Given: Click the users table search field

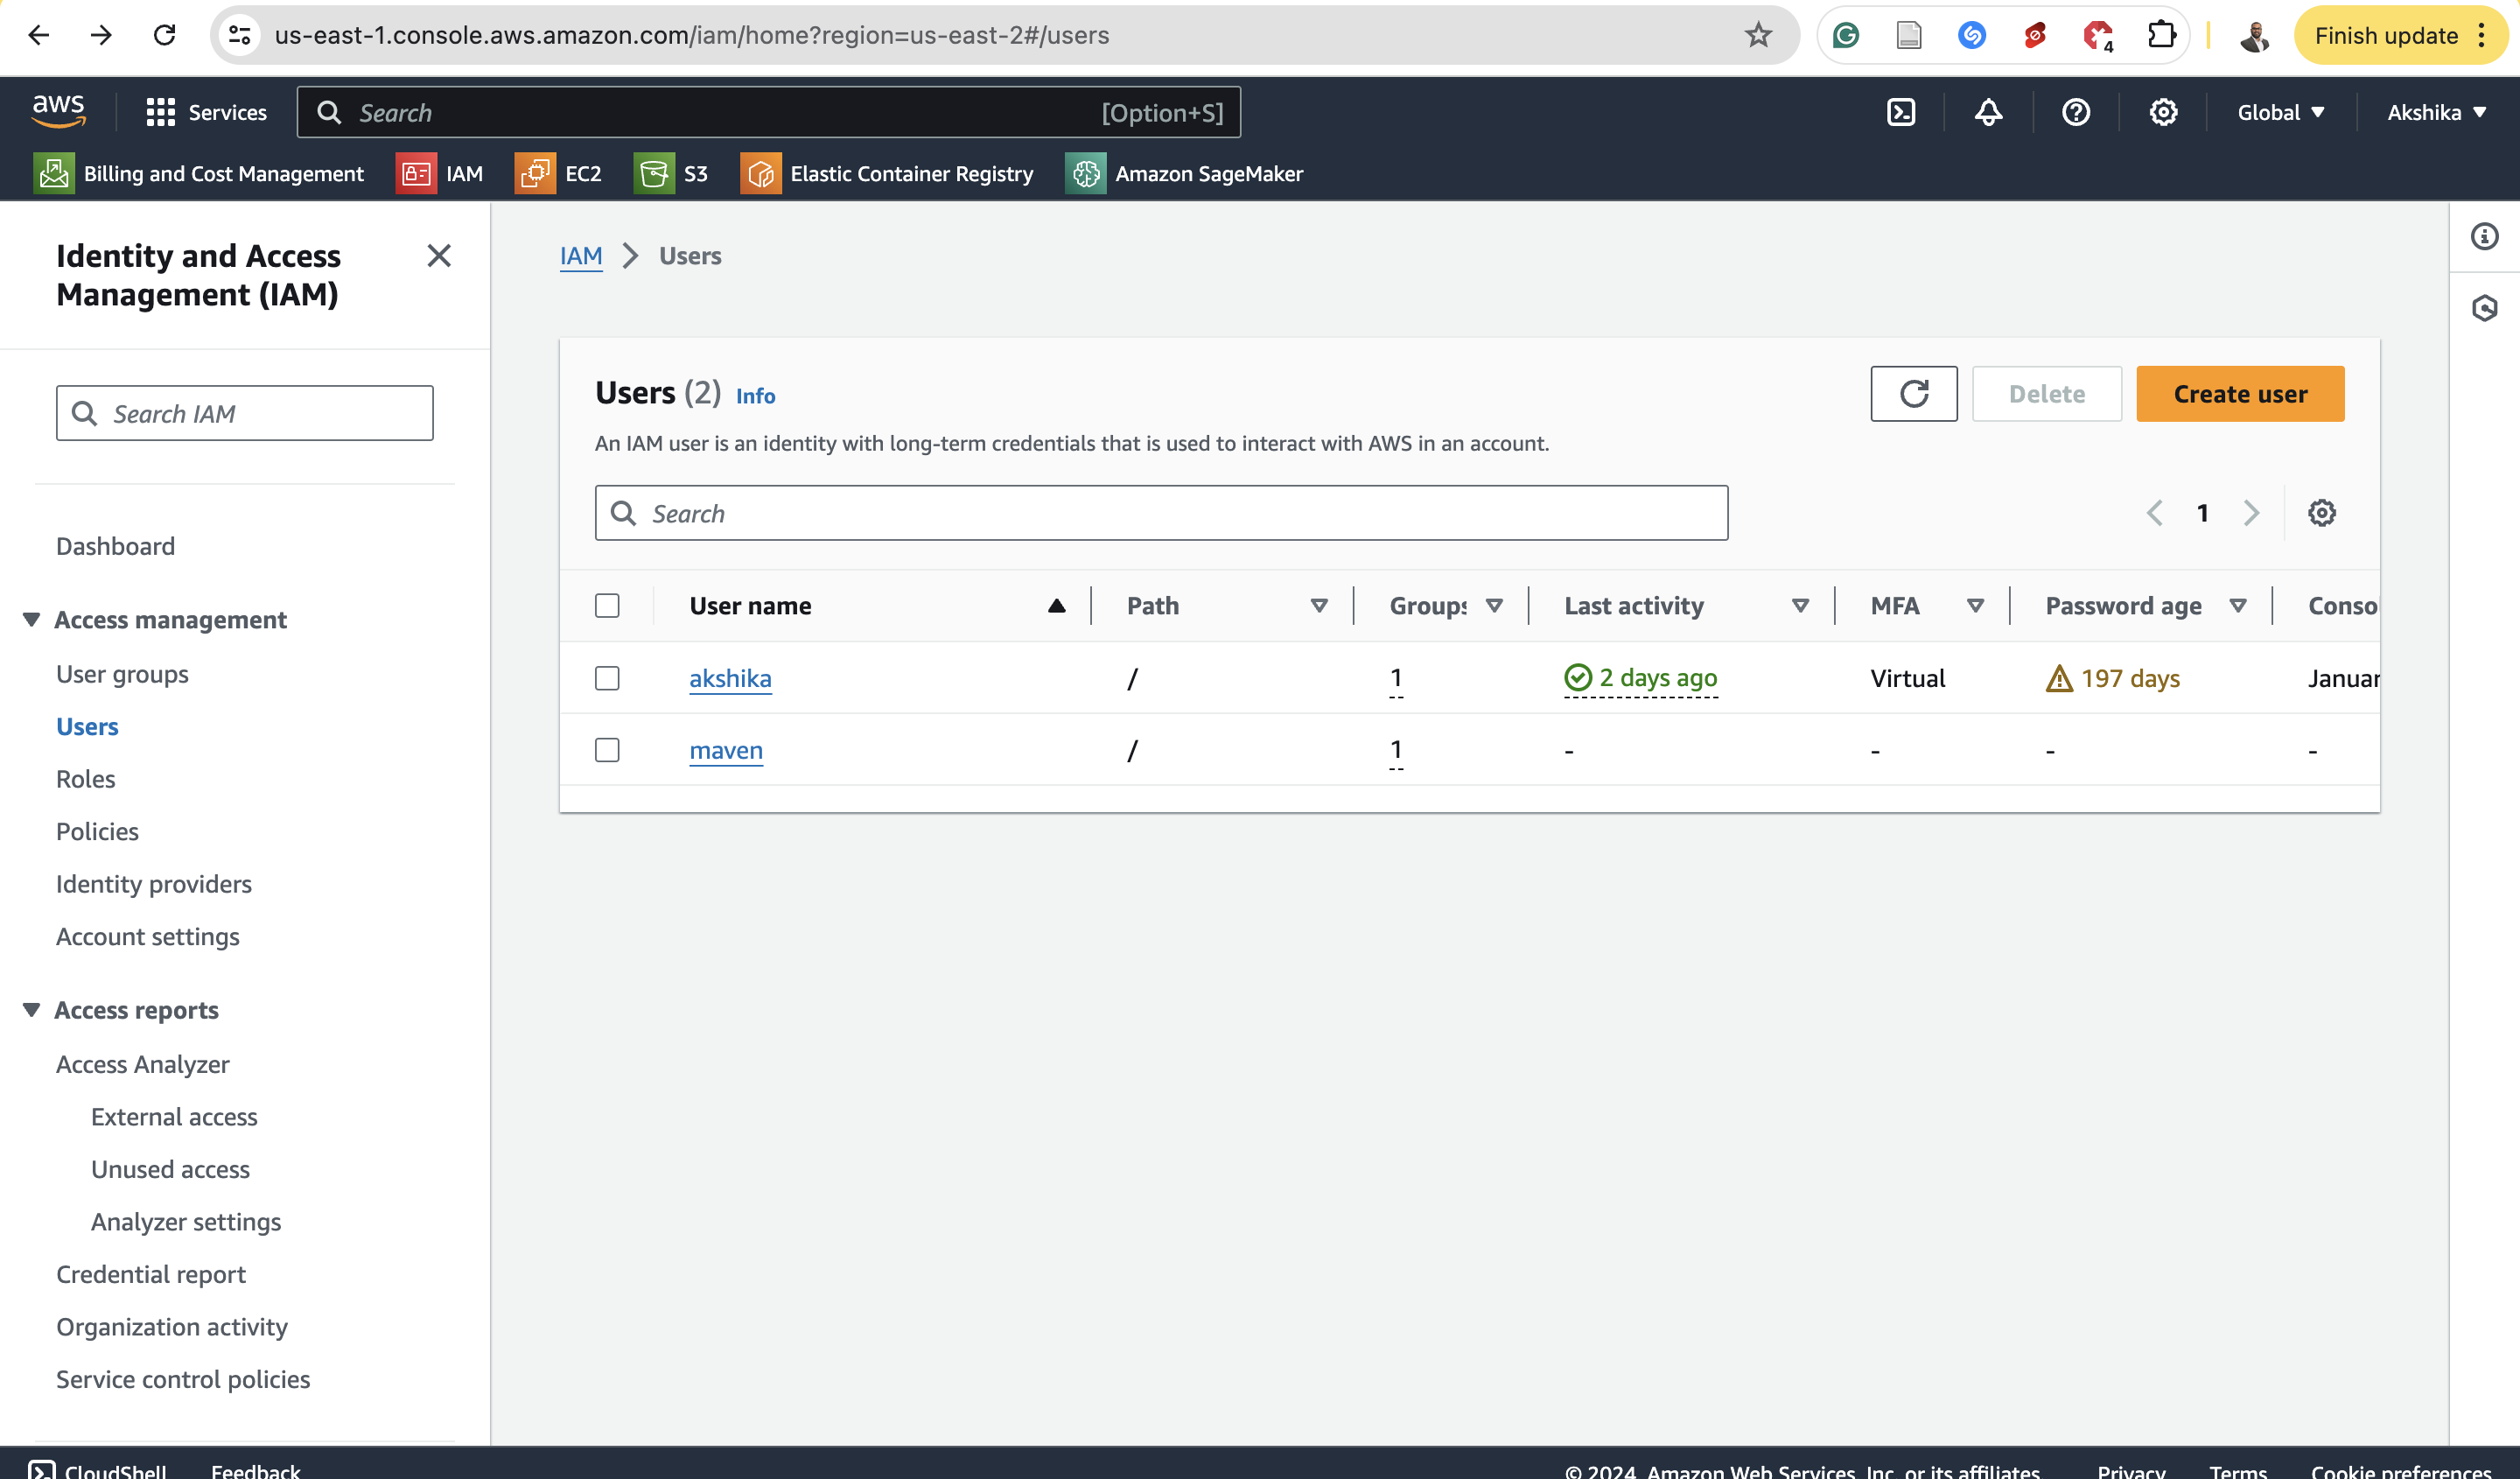Looking at the screenshot, I should click(x=1160, y=513).
